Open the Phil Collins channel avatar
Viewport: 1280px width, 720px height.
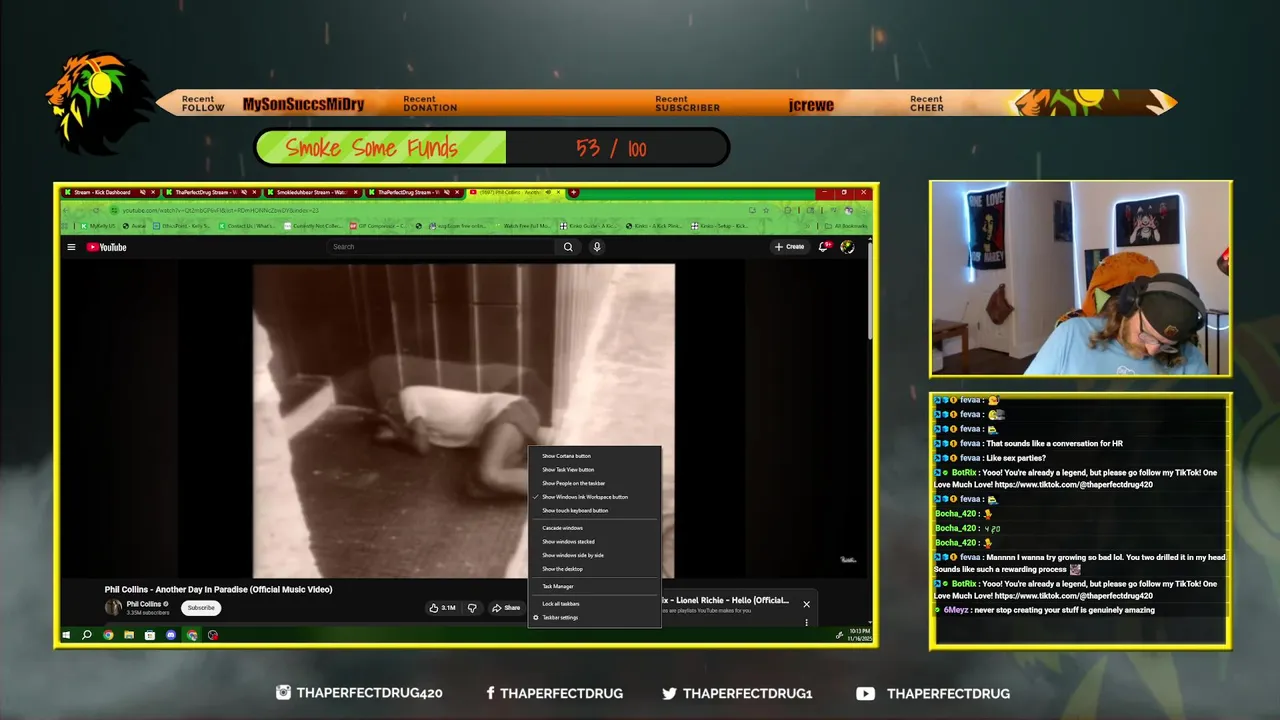point(113,607)
